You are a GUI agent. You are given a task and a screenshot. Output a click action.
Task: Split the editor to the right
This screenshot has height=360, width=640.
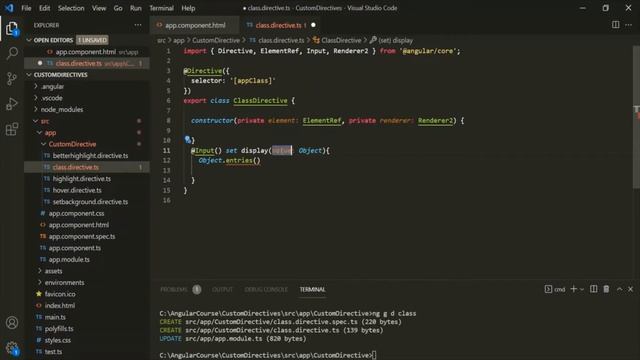(616, 25)
